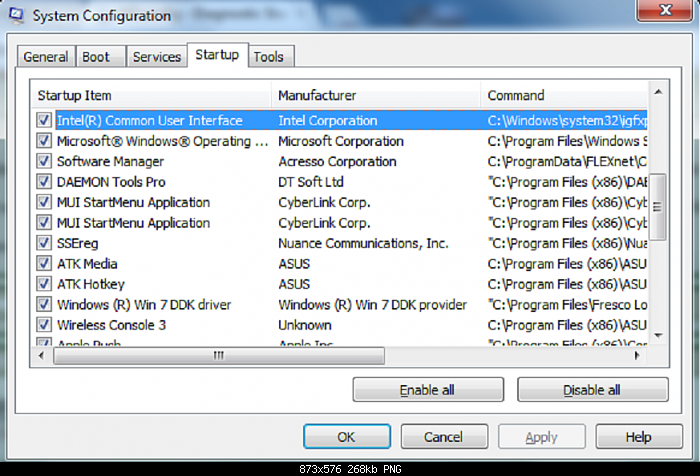Image resolution: width=700 pixels, height=476 pixels.
Task: Uncheck Intel(R) Common User Interface startup item
Action: point(44,120)
